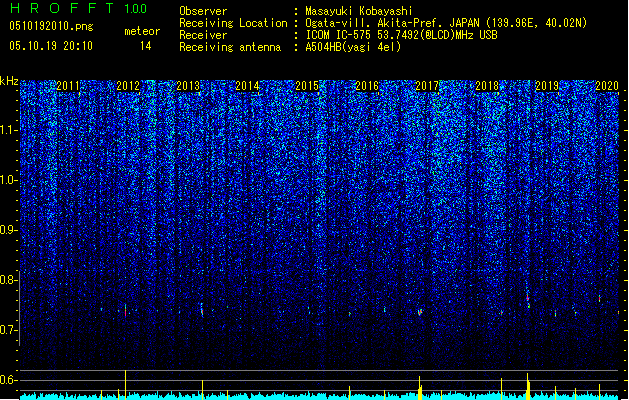
Task: Click the 0.9 frequency axis label
Action: pos(8,230)
